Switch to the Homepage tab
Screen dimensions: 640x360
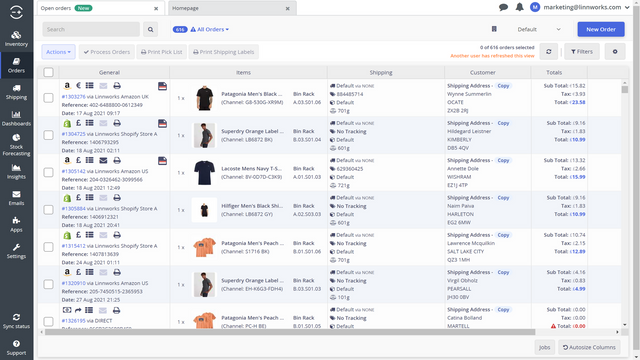pos(231,8)
